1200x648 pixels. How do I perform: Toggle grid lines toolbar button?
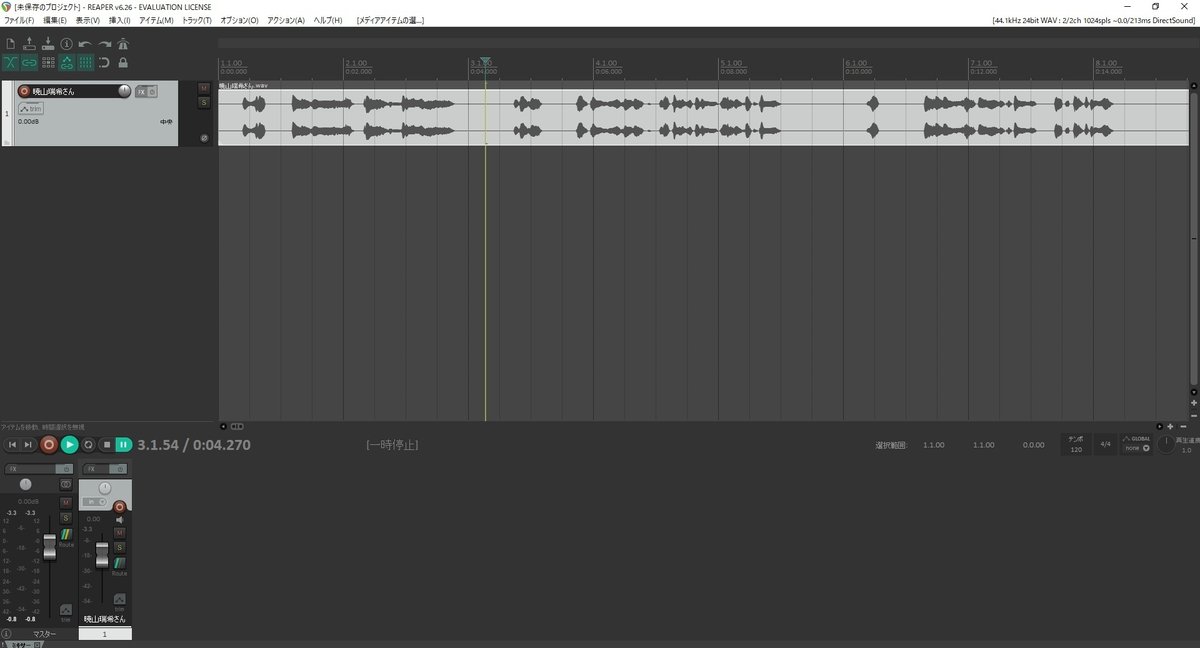coord(86,63)
